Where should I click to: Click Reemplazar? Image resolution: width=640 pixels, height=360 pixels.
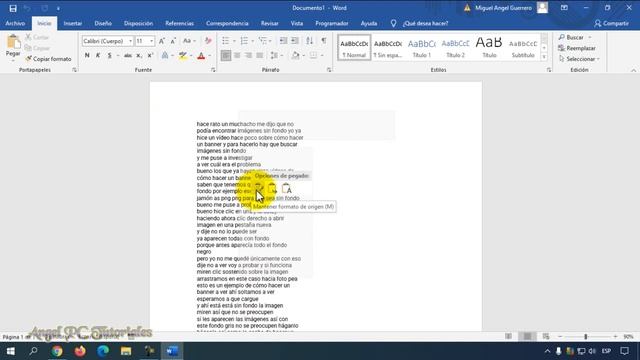coord(577,48)
